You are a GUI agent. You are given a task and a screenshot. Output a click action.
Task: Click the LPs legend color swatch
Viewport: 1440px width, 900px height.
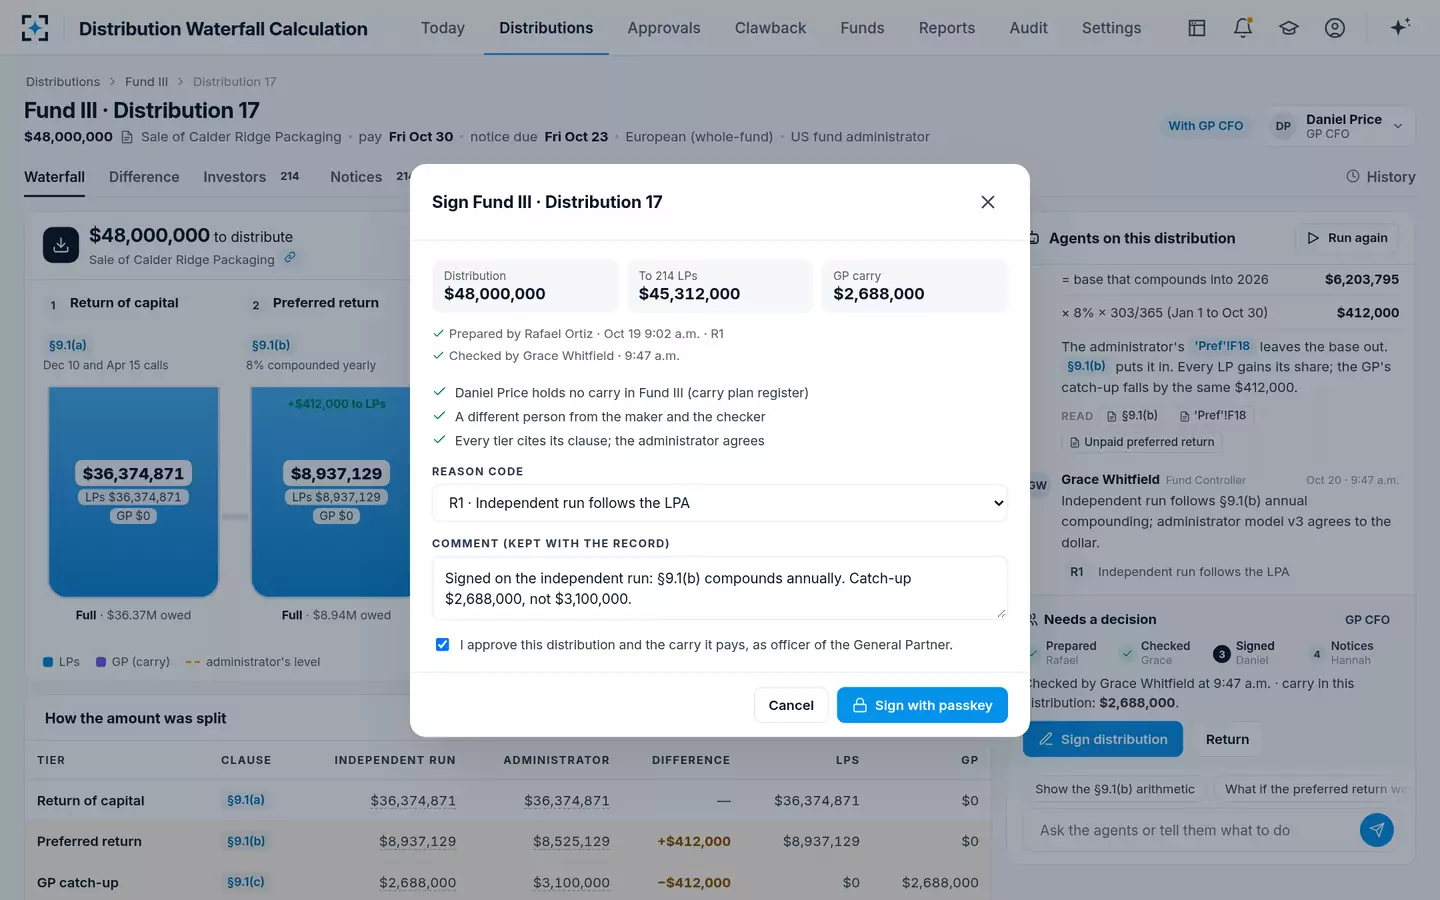click(48, 662)
